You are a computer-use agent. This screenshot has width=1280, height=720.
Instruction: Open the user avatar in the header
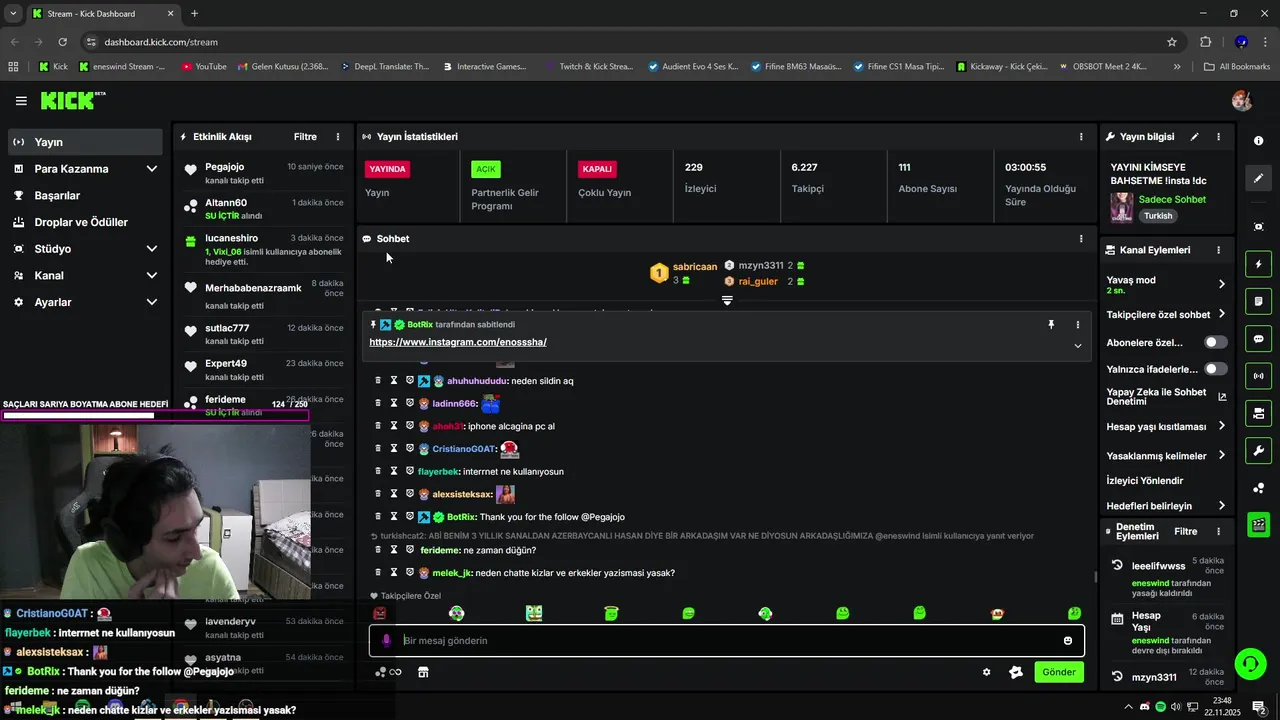pyautogui.click(x=1242, y=101)
